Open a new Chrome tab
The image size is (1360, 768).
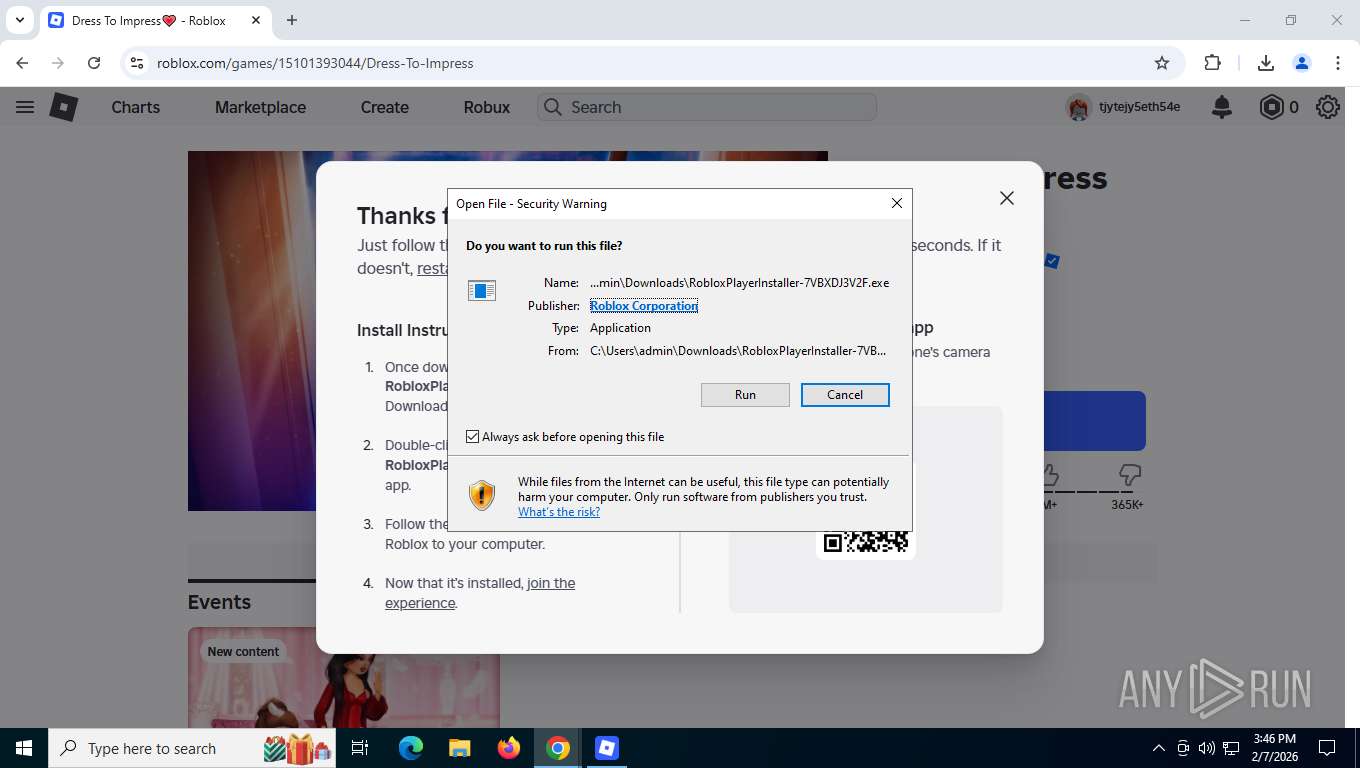pos(292,20)
